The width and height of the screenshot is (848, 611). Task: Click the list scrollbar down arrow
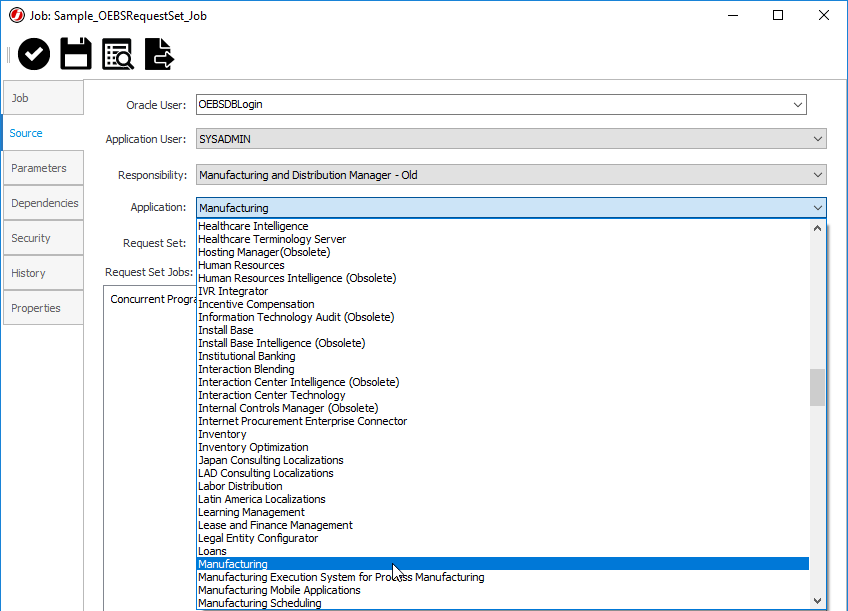click(817, 601)
